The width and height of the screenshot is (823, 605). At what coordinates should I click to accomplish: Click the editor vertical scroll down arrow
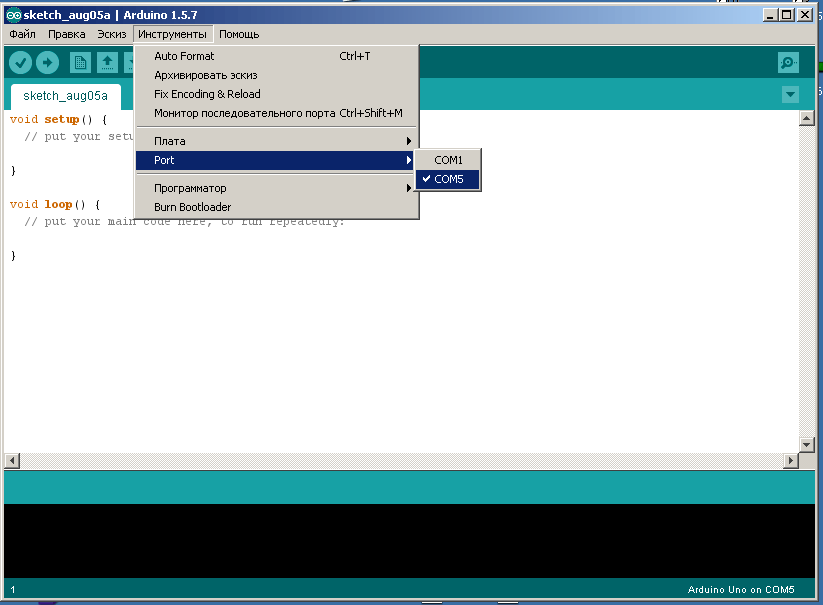[x=807, y=444]
